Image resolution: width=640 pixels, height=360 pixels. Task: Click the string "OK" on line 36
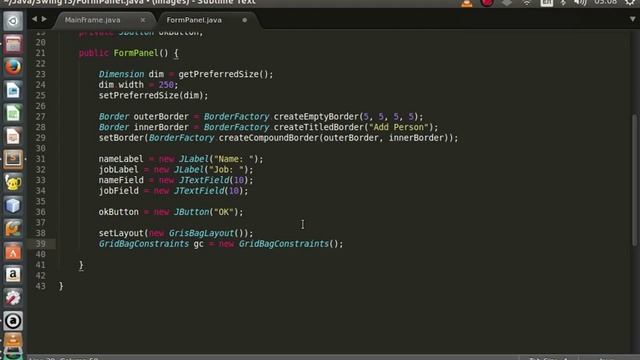coord(223,212)
